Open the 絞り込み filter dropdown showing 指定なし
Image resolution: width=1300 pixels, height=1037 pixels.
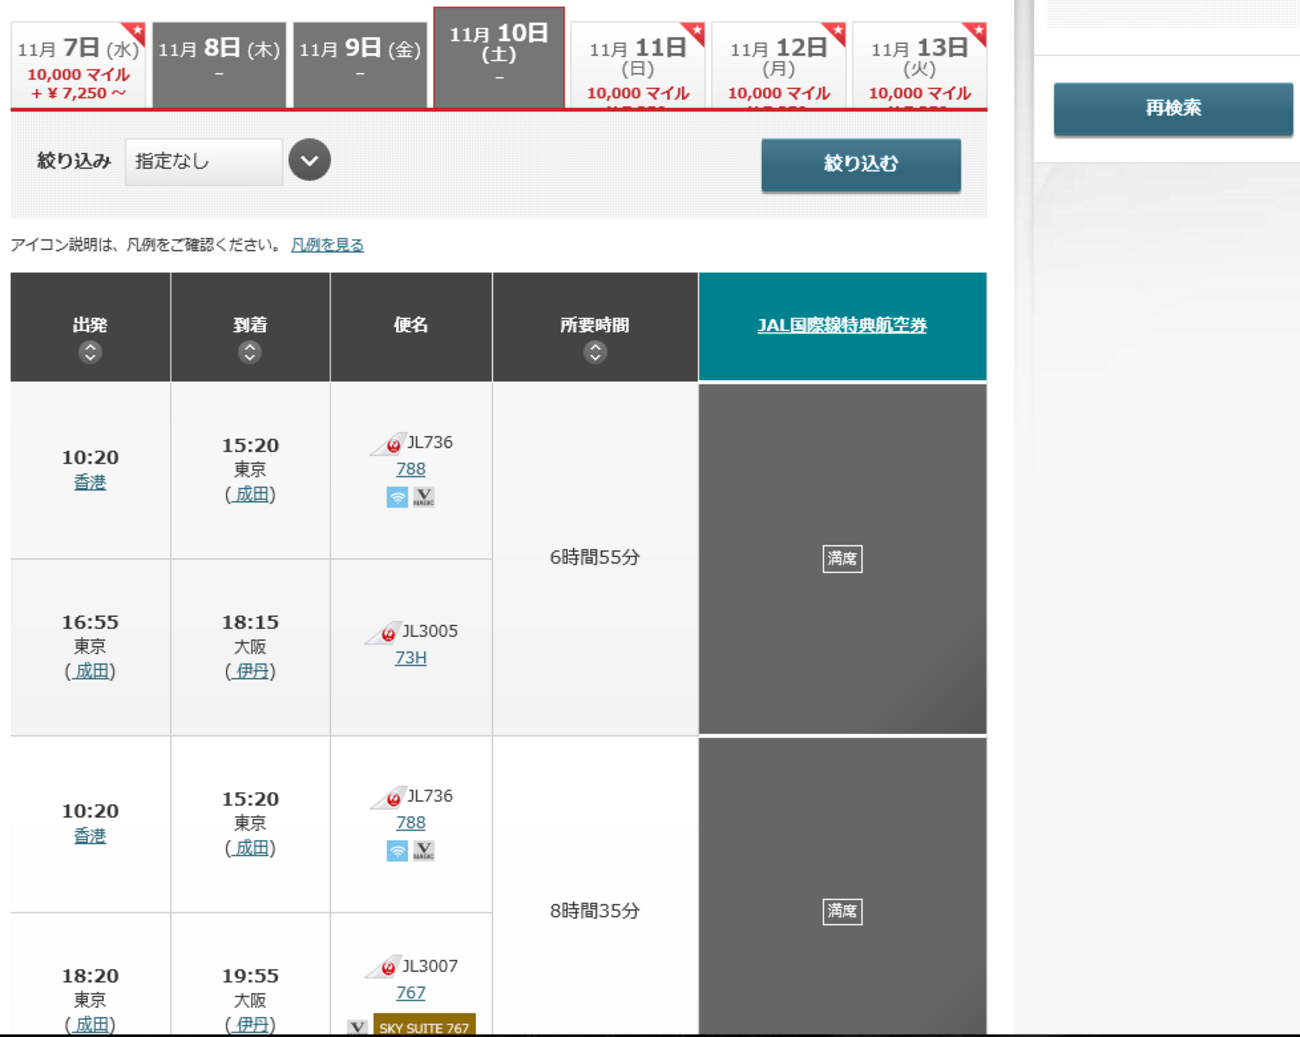[204, 161]
